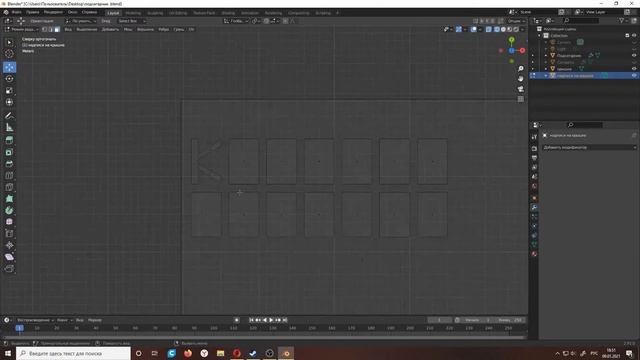Open Firefox from the Windows taskbar
The width and height of the screenshot is (640, 360).
[x=188, y=353]
